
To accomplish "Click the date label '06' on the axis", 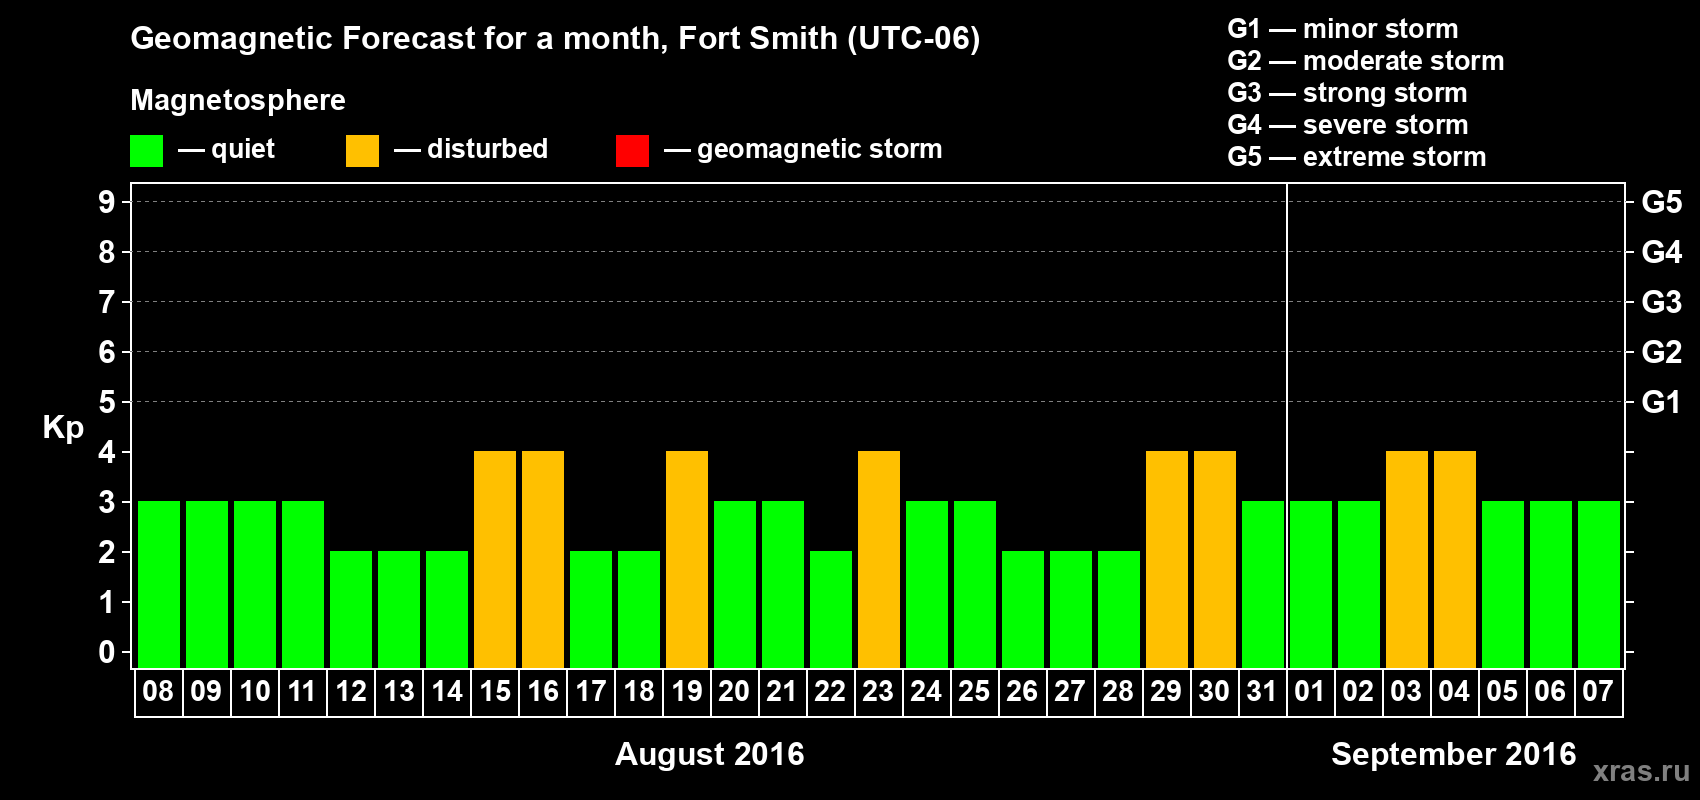I will click(1550, 691).
